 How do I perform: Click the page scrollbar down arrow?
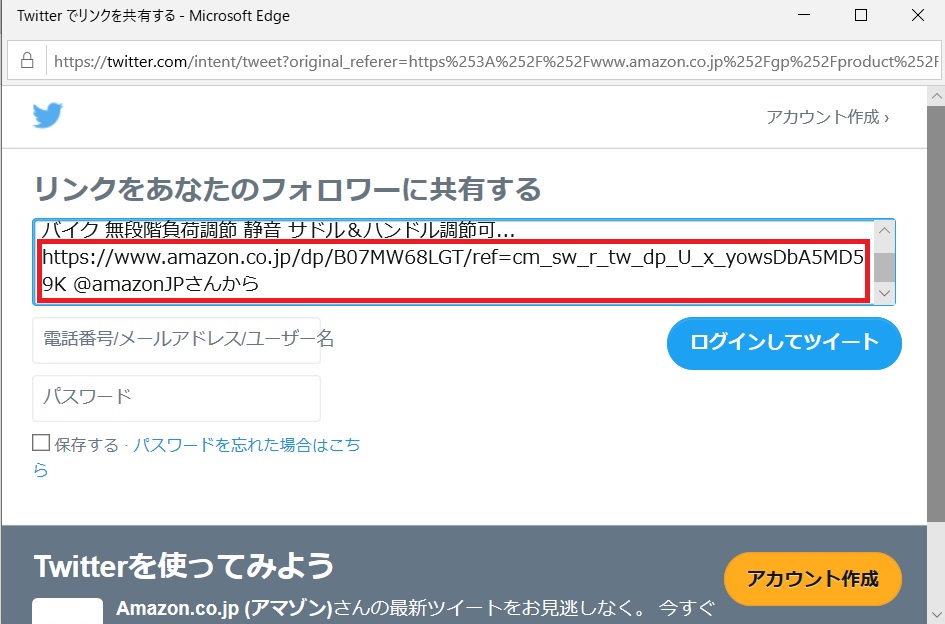[x=936, y=615]
